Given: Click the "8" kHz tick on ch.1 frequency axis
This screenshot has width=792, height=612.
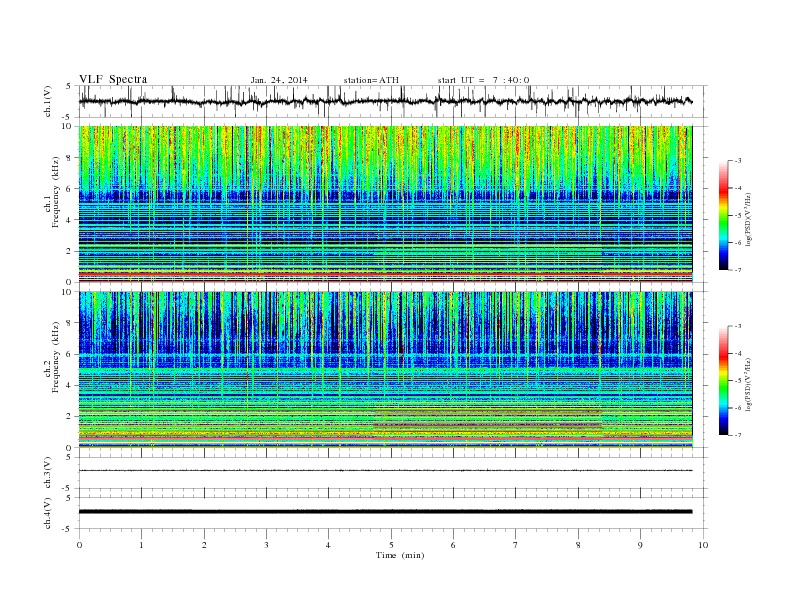Looking at the screenshot, I should pyautogui.click(x=70, y=158).
